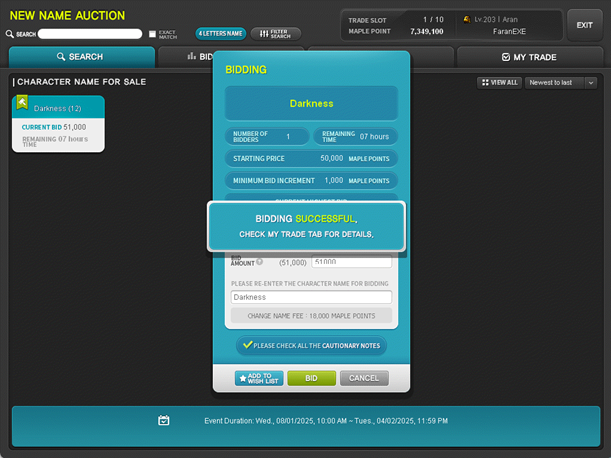Click the auction hammer badge on Darkness card
Screen dimensions: 611x458
[22, 103]
